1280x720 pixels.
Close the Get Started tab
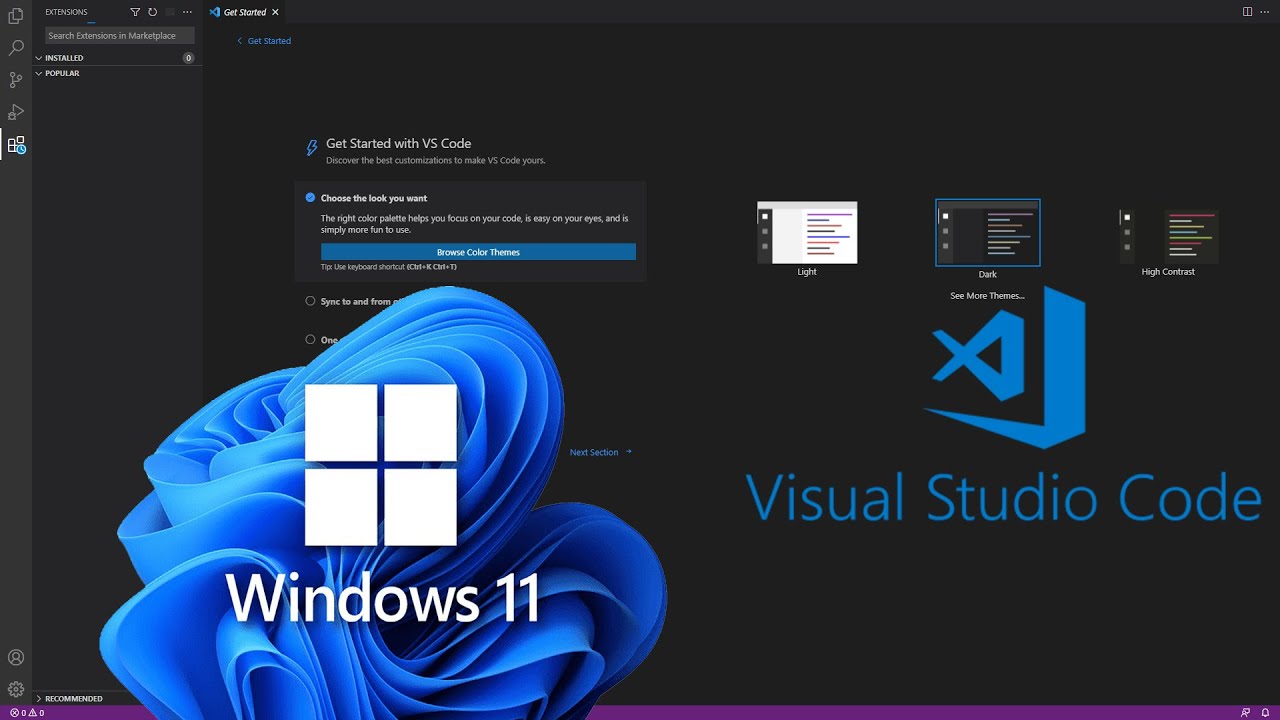275,12
